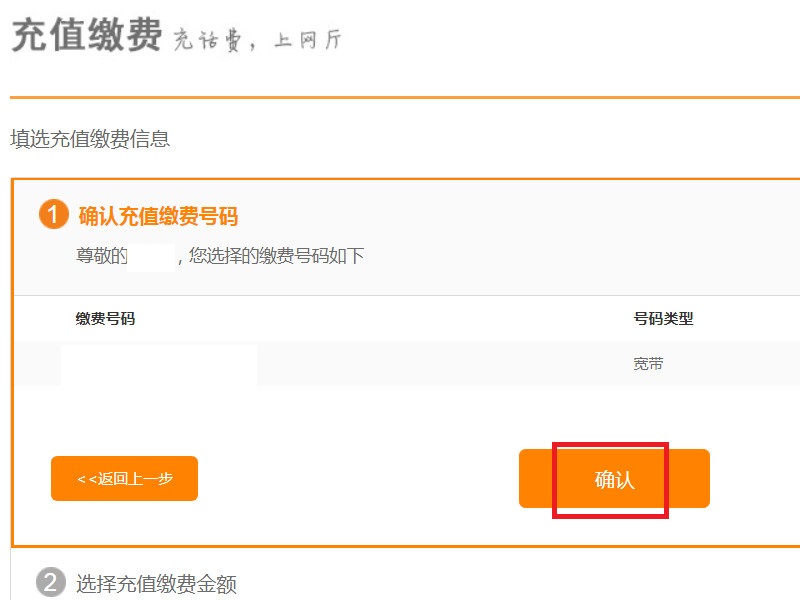The width and height of the screenshot is (800, 600).
Task: Click the blanked-out username after 尊敬的
Action: coord(151,257)
